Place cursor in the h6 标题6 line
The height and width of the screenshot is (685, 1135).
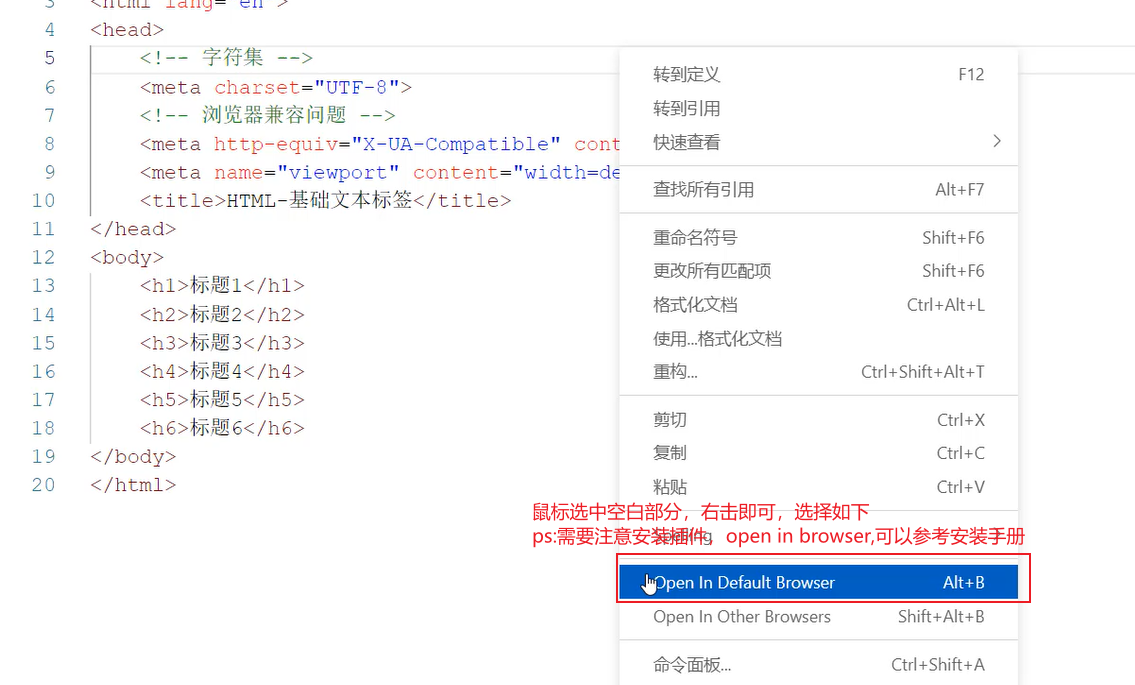(222, 428)
